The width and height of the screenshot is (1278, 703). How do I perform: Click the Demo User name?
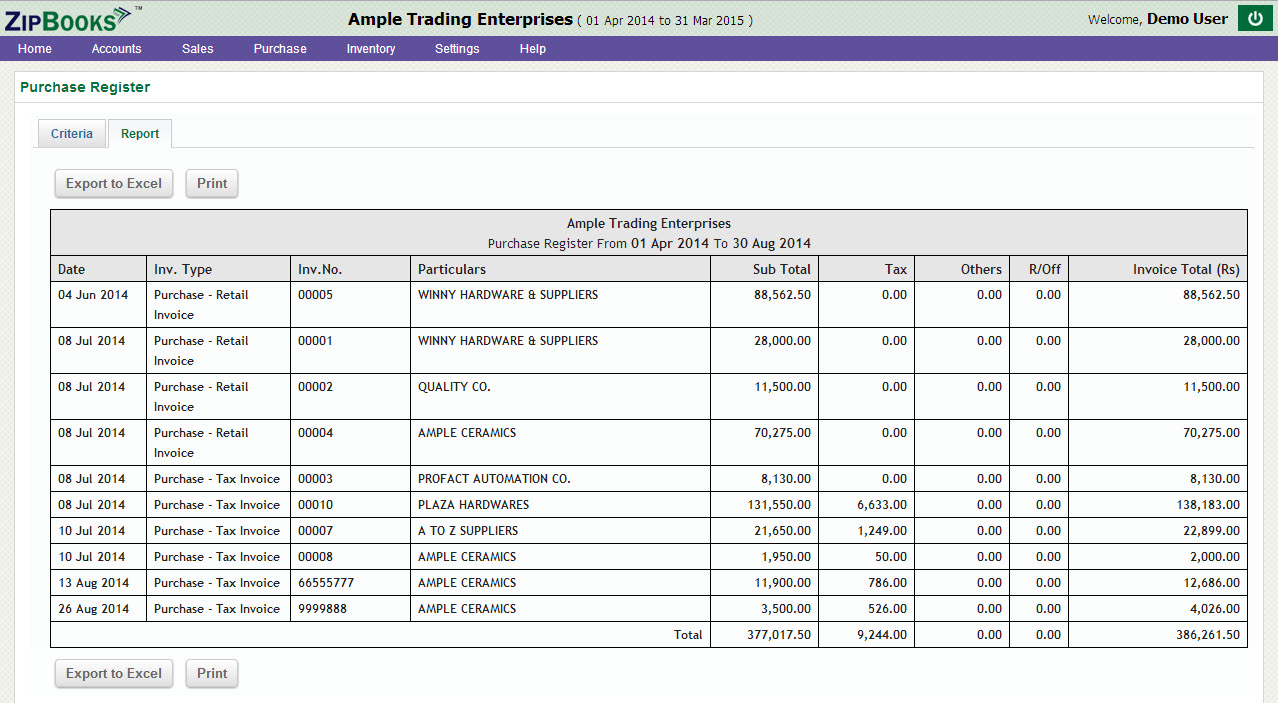coord(1187,19)
